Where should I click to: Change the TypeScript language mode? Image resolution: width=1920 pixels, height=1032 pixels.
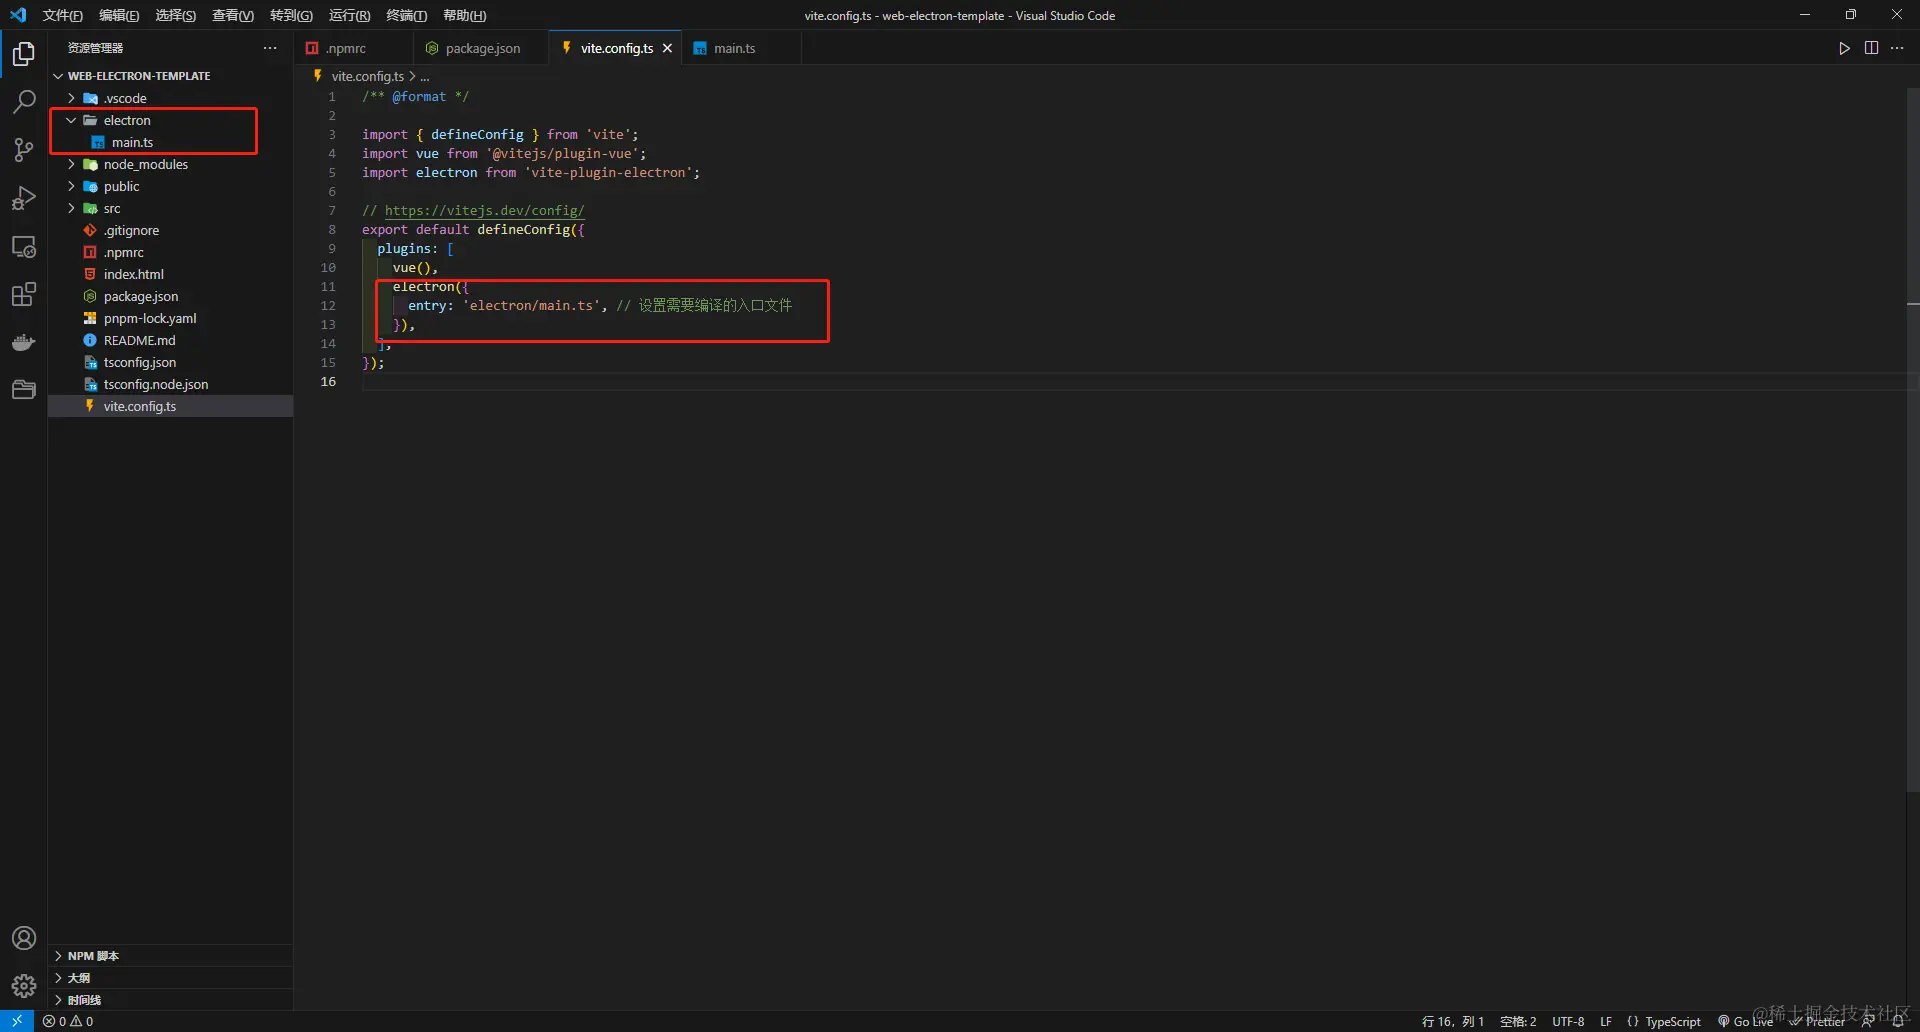pos(1673,1021)
